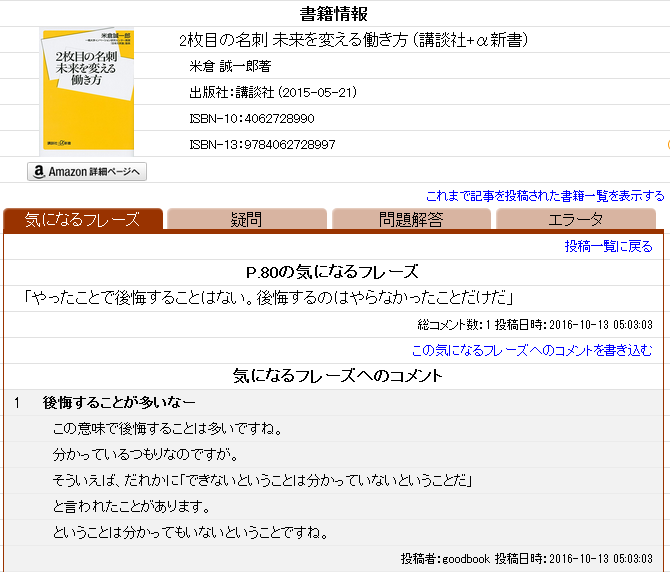Select publisher line 出版社:講談社 (2015-05-21)
Image resolution: width=670 pixels, height=572 pixels.
(x=273, y=92)
